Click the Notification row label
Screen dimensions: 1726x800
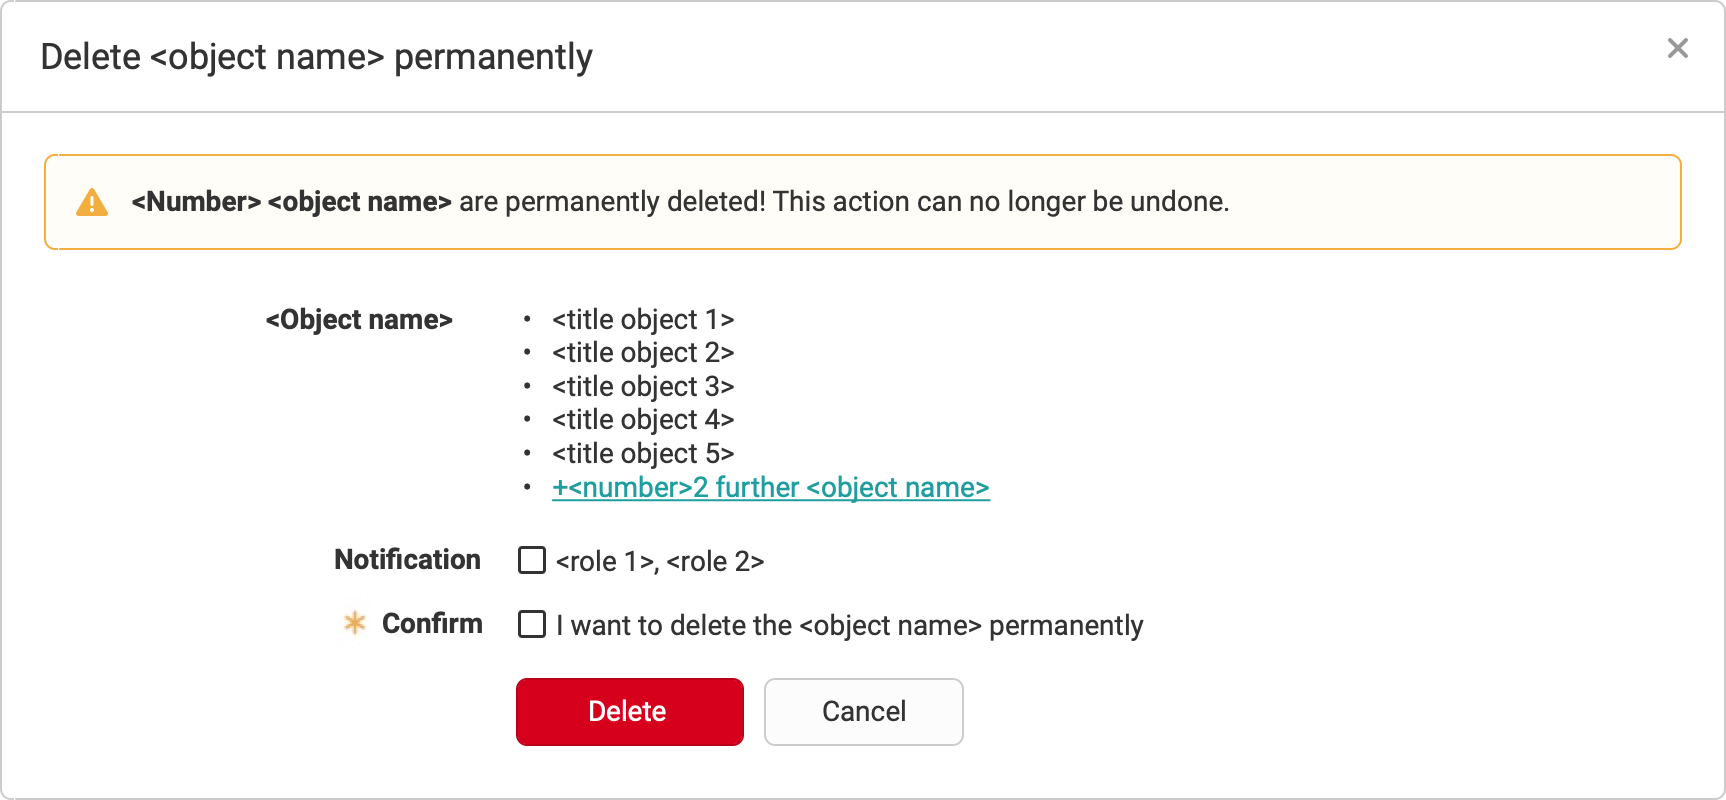click(407, 560)
